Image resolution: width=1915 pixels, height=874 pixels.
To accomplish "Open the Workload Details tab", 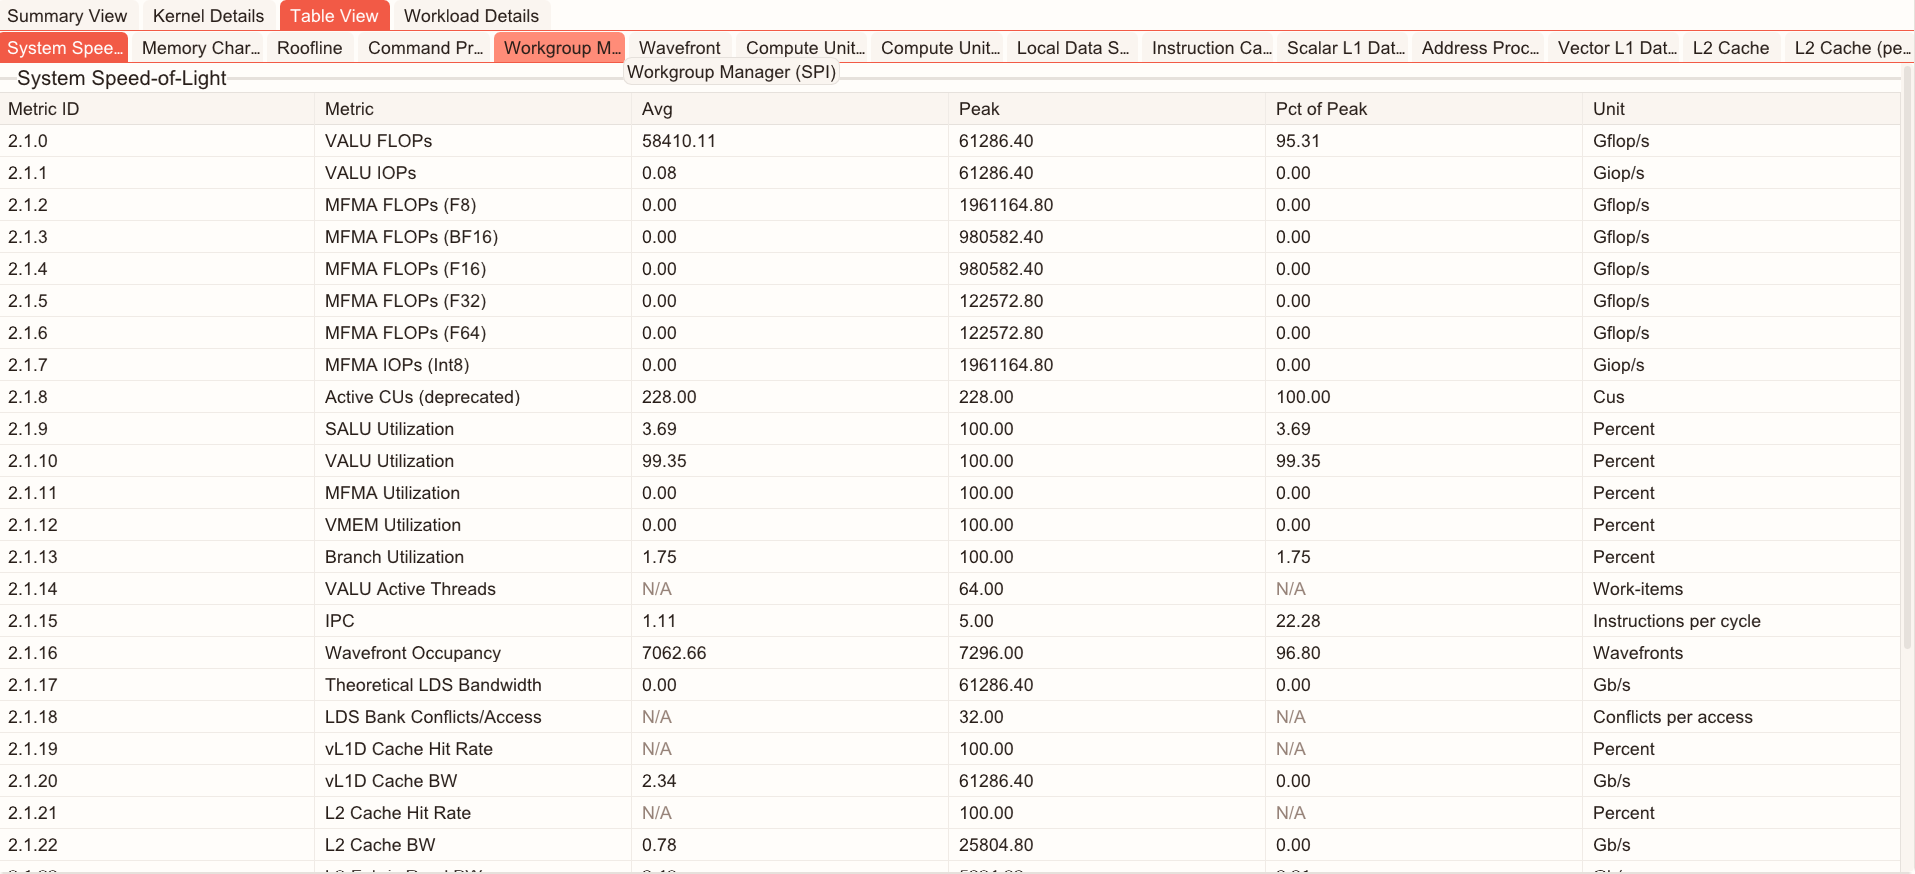I will pos(471,16).
